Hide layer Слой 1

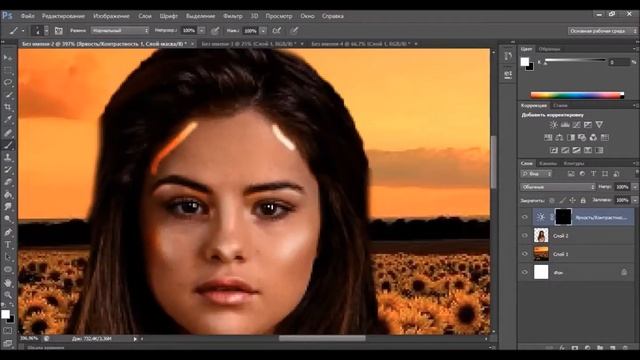click(525, 254)
